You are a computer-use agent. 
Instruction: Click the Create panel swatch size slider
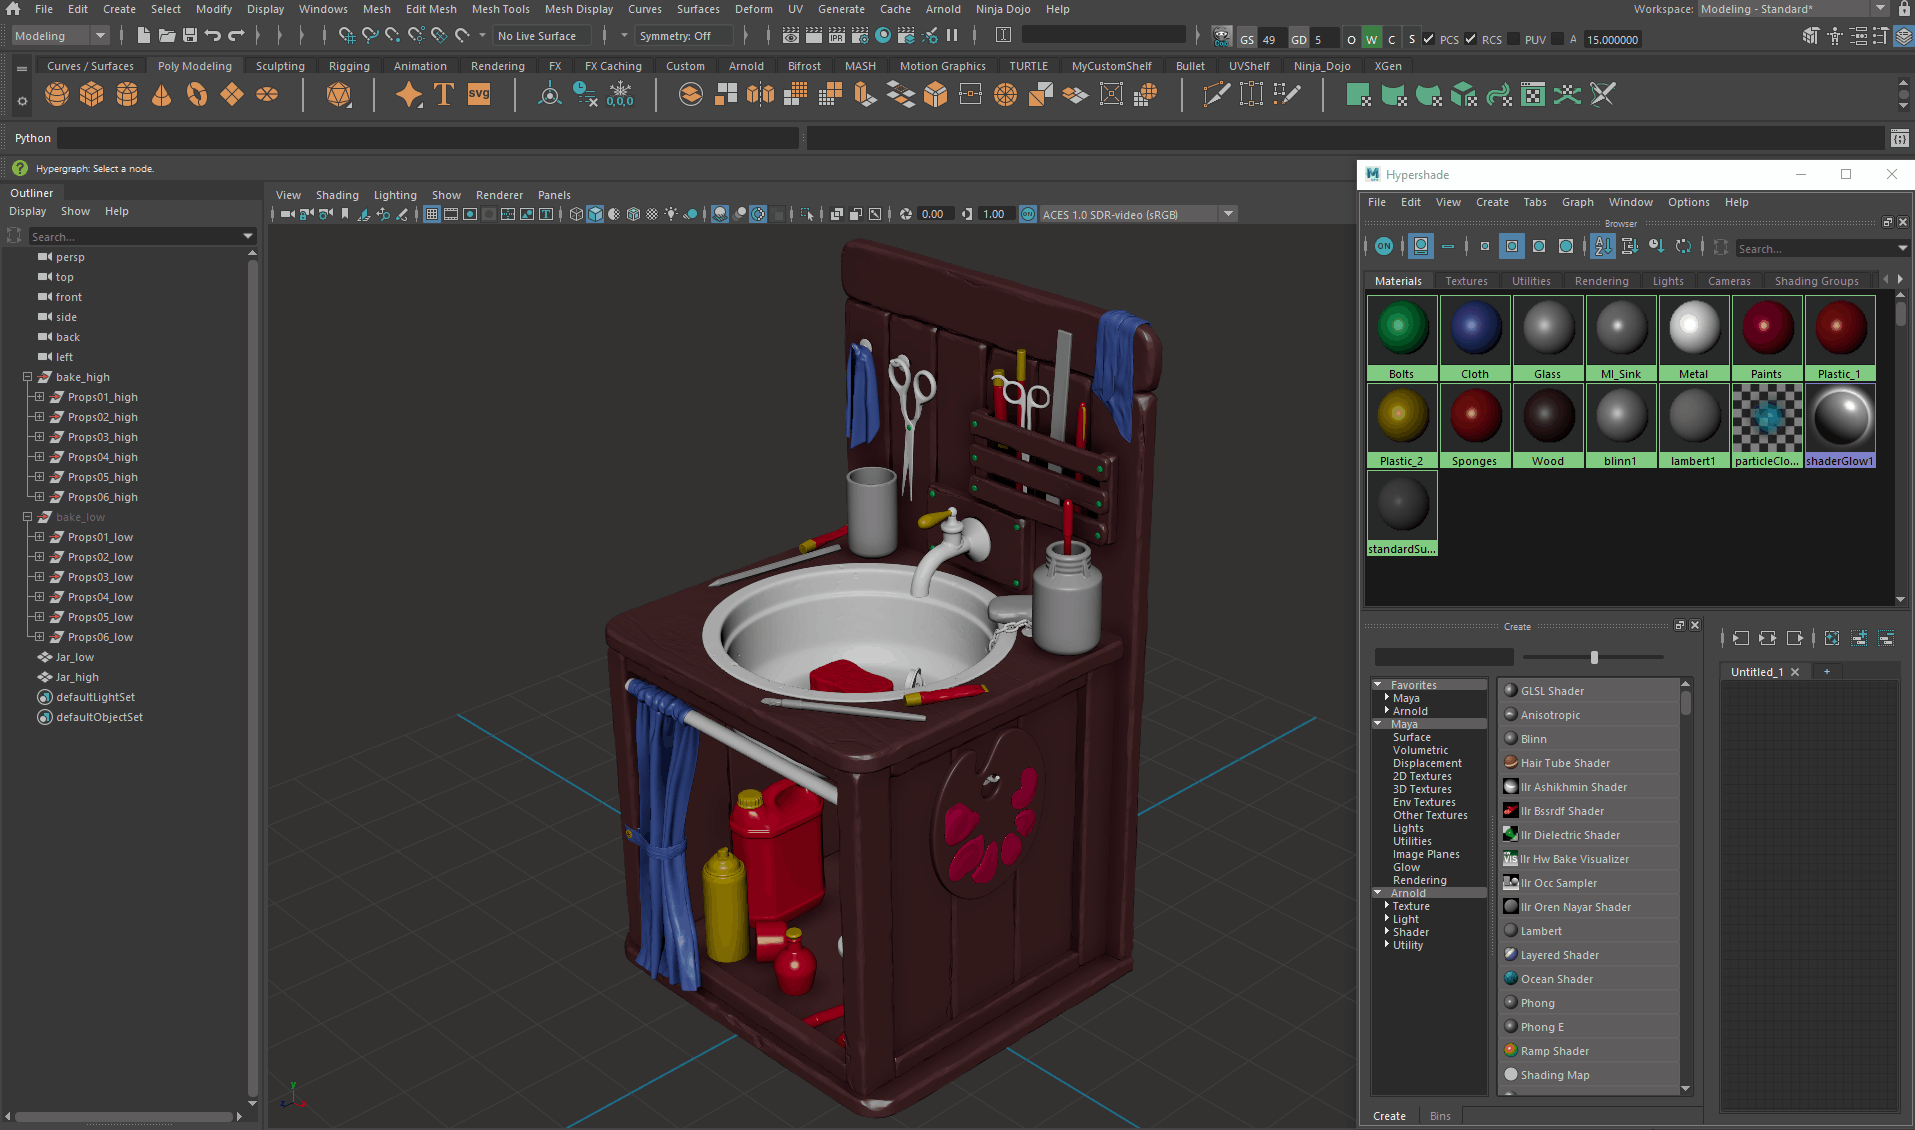(x=1594, y=657)
